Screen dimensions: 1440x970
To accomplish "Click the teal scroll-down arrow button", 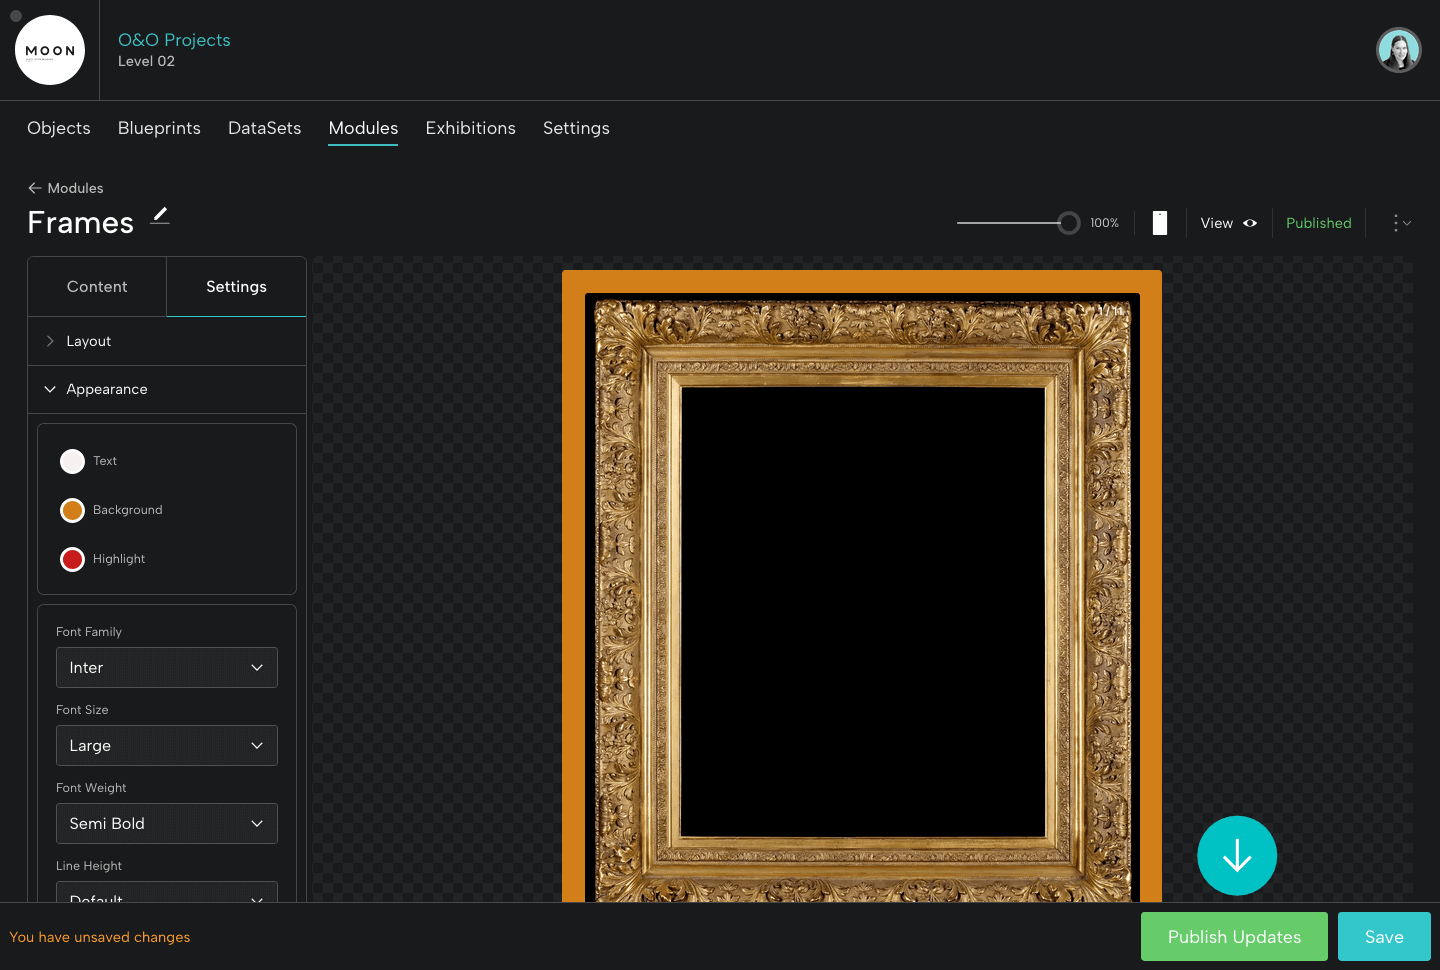I will point(1237,856).
